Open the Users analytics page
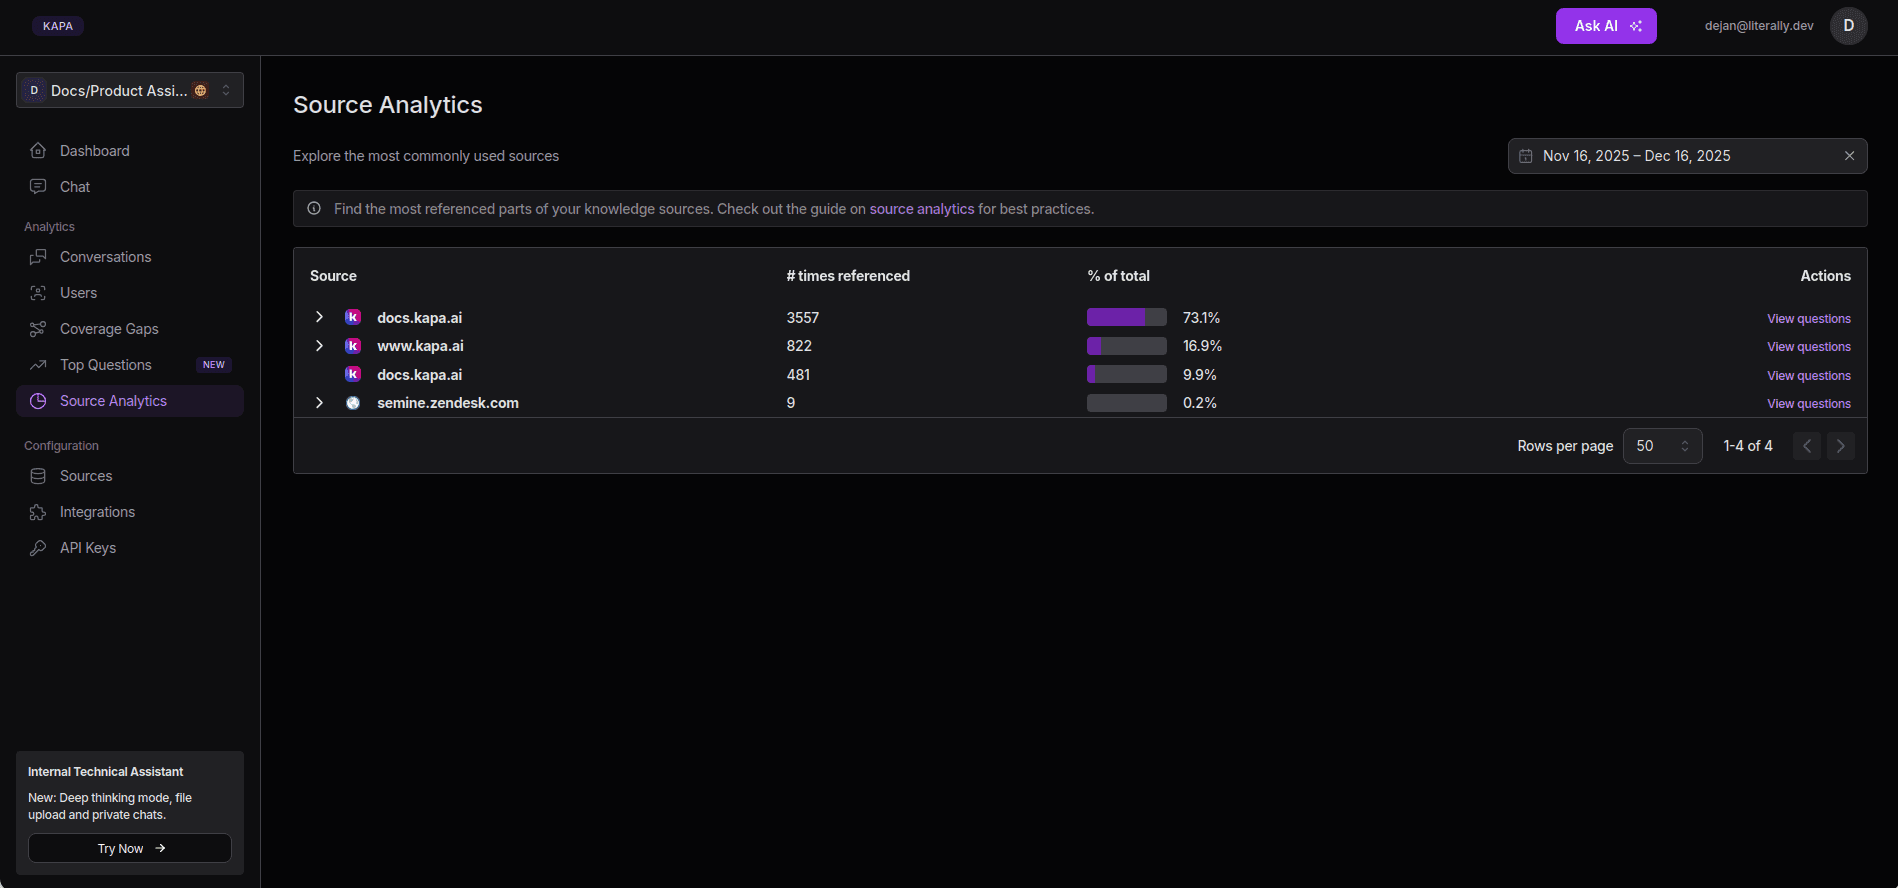Viewport: 1898px width, 888px height. [x=130, y=293]
